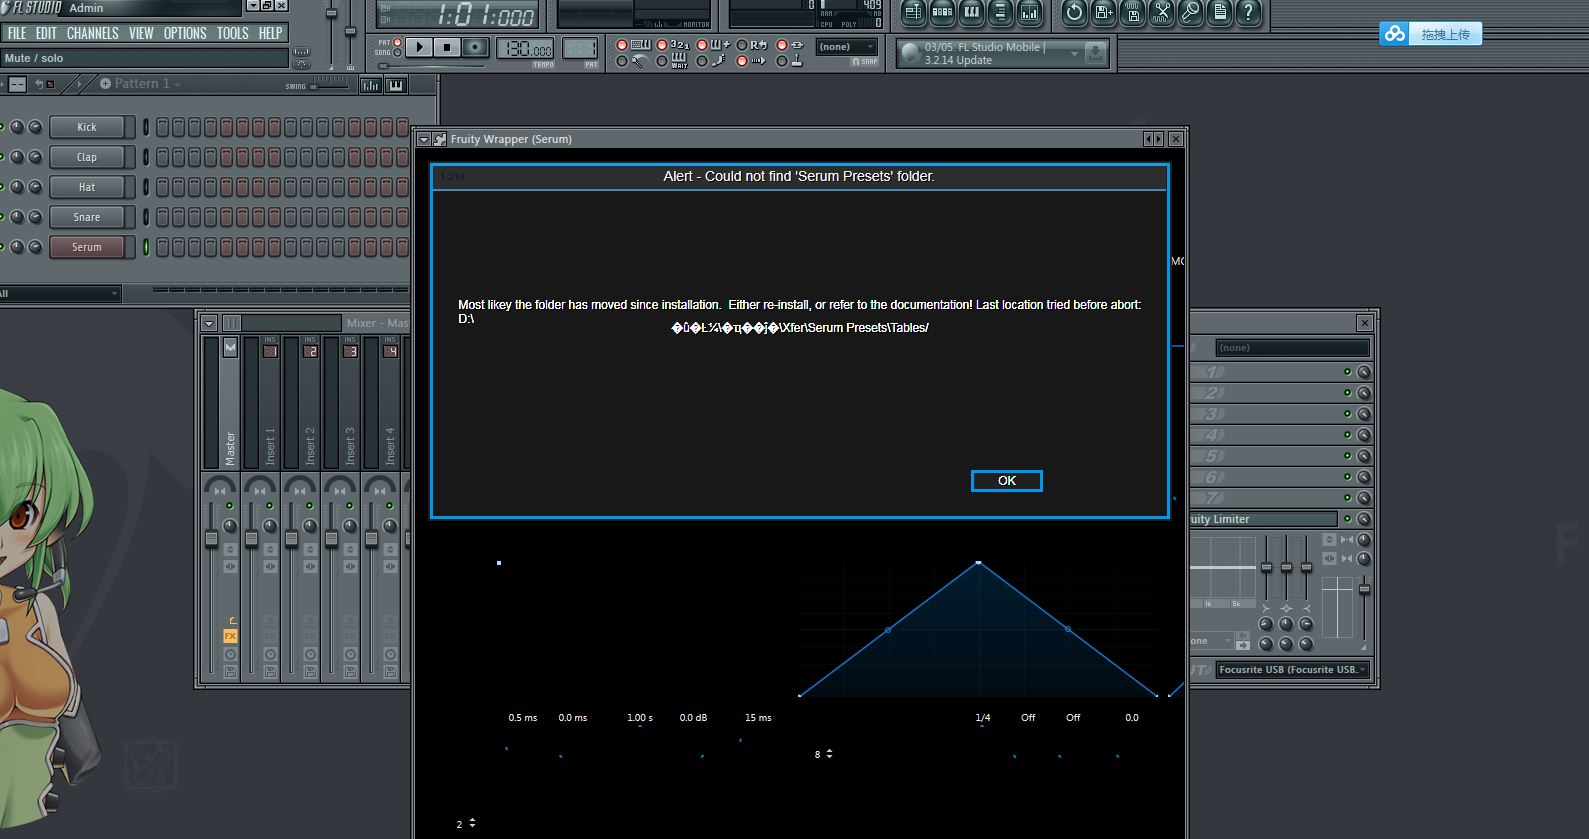
Task: Open the keyboard editor in step sequencer
Action: (x=396, y=85)
